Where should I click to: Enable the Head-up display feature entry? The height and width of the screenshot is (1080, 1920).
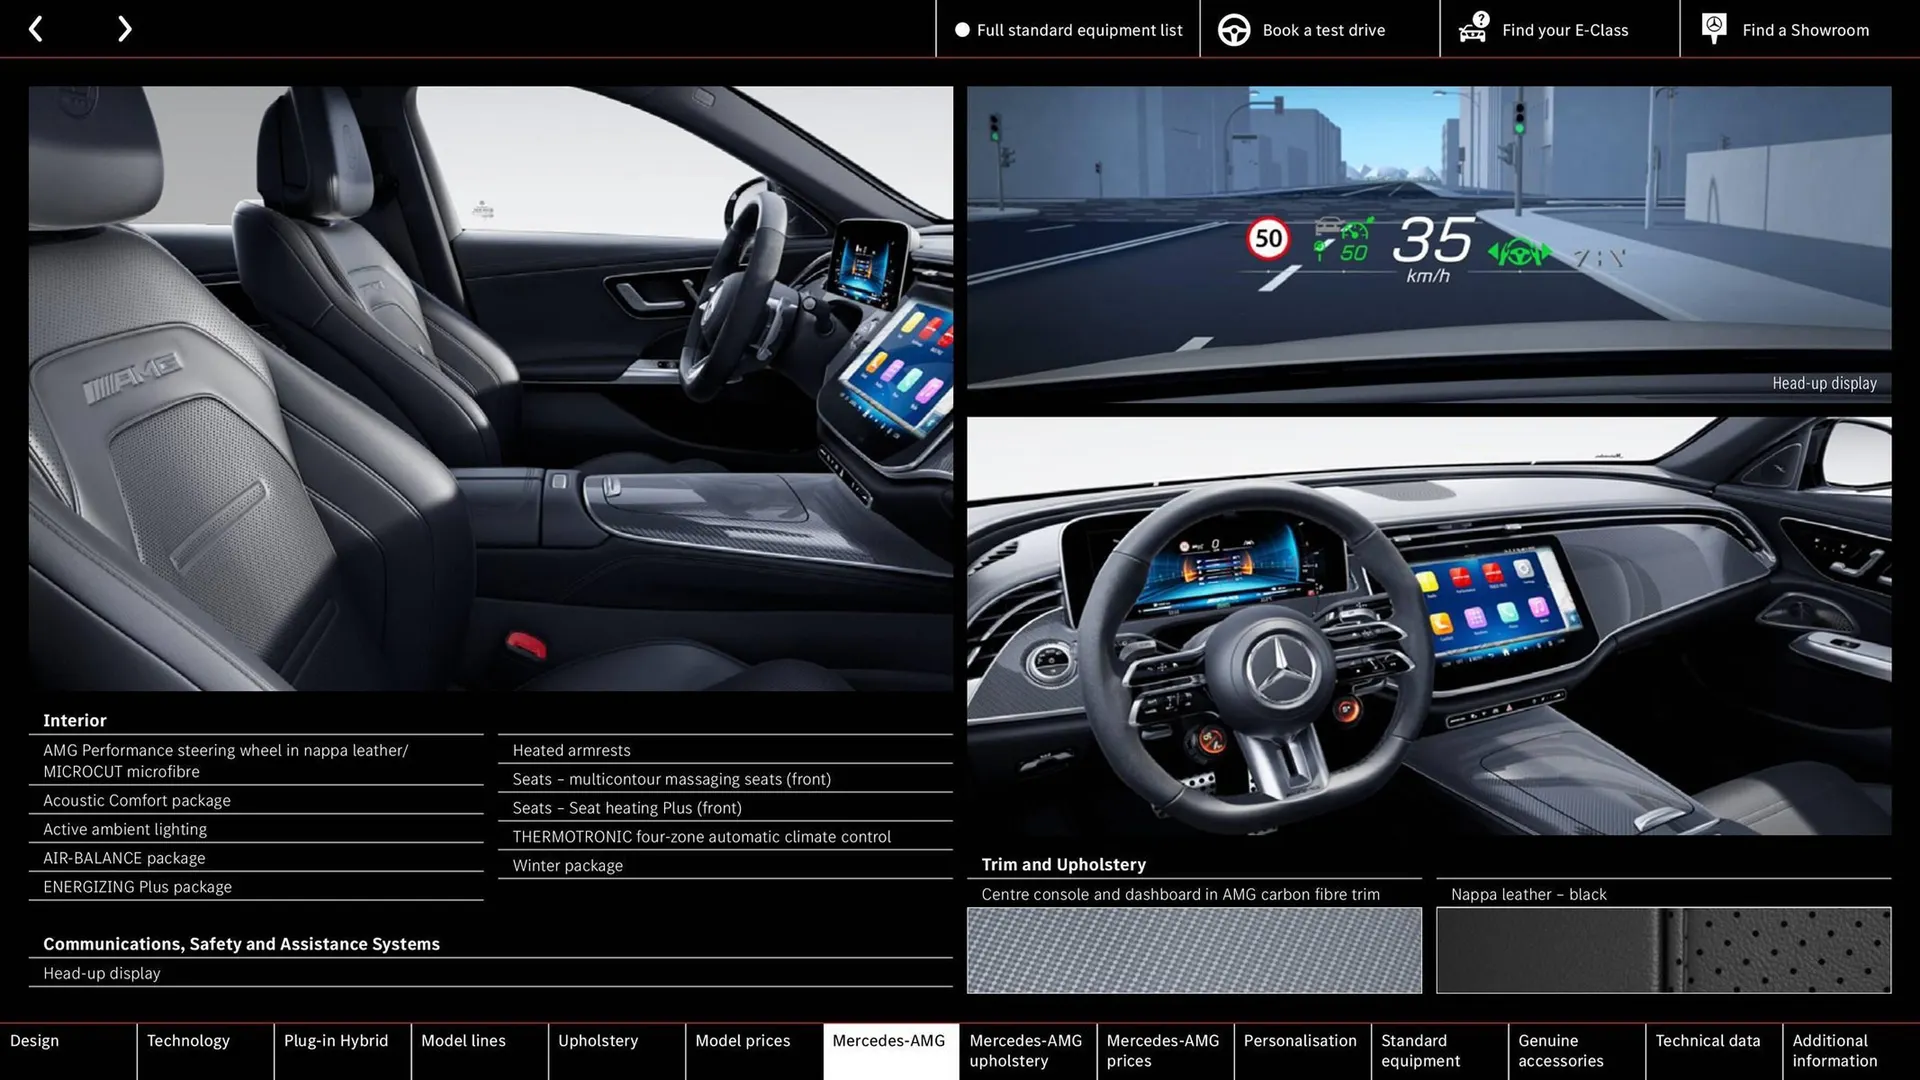(101, 973)
